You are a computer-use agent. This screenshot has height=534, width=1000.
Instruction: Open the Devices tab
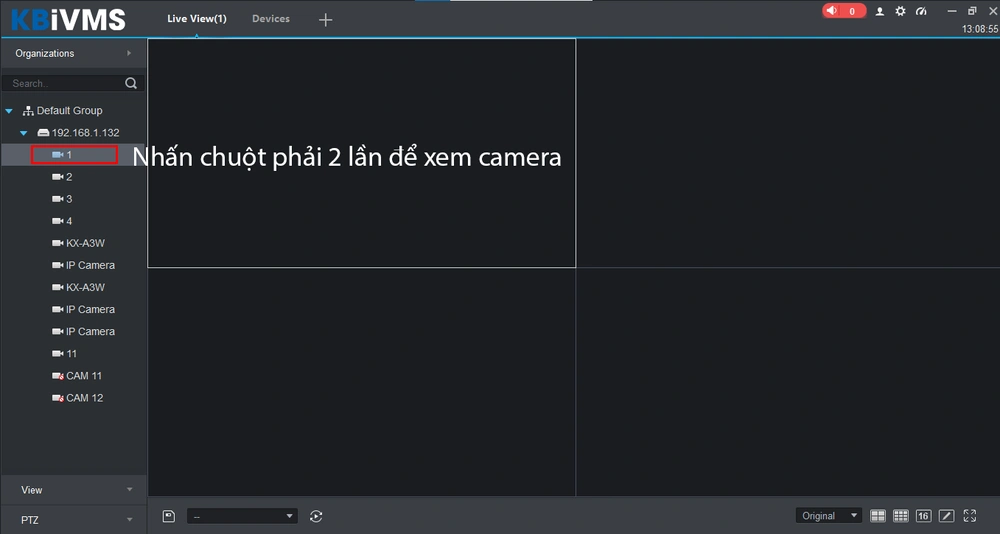coord(270,19)
